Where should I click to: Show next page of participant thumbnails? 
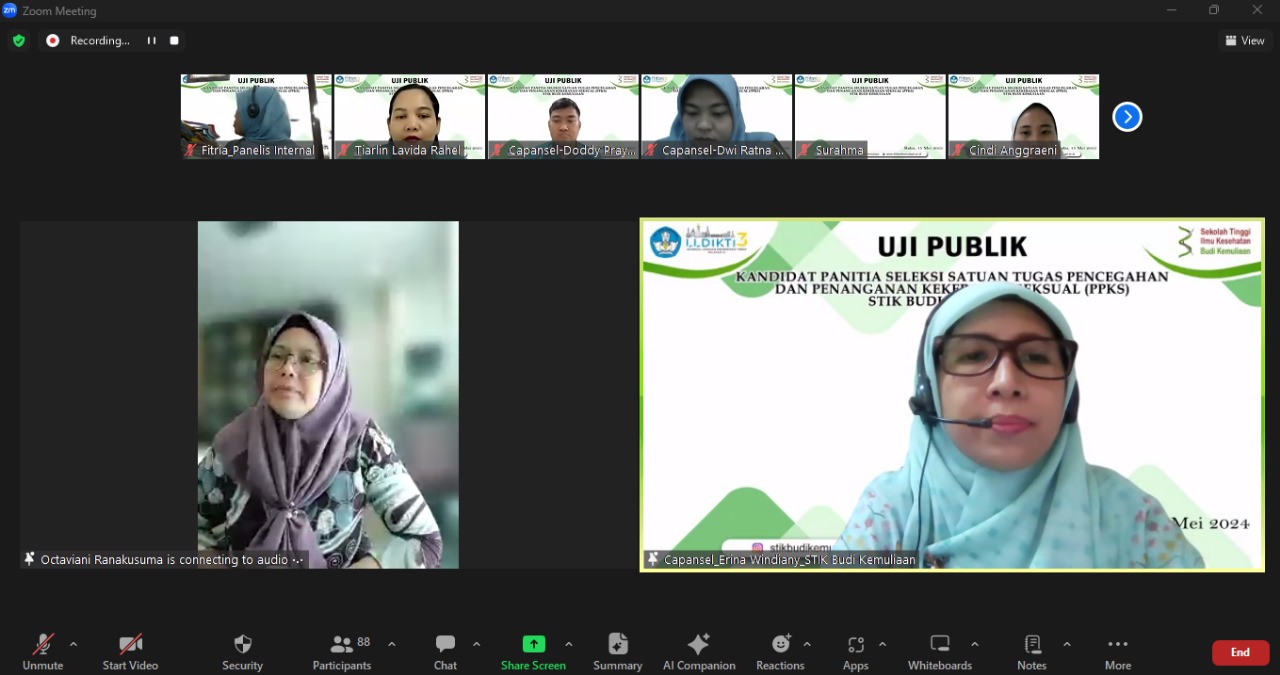1127,117
